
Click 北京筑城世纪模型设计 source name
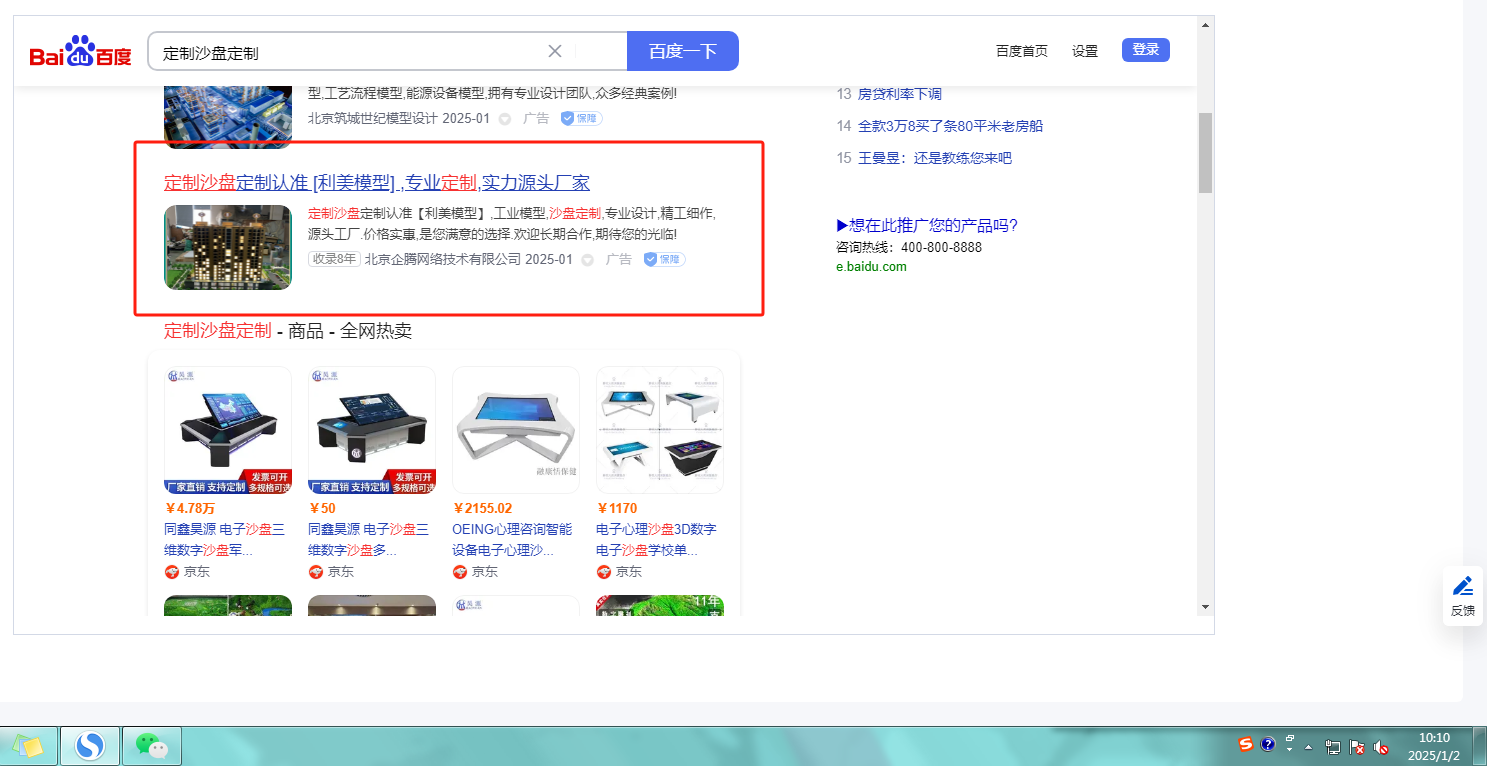[x=373, y=118]
